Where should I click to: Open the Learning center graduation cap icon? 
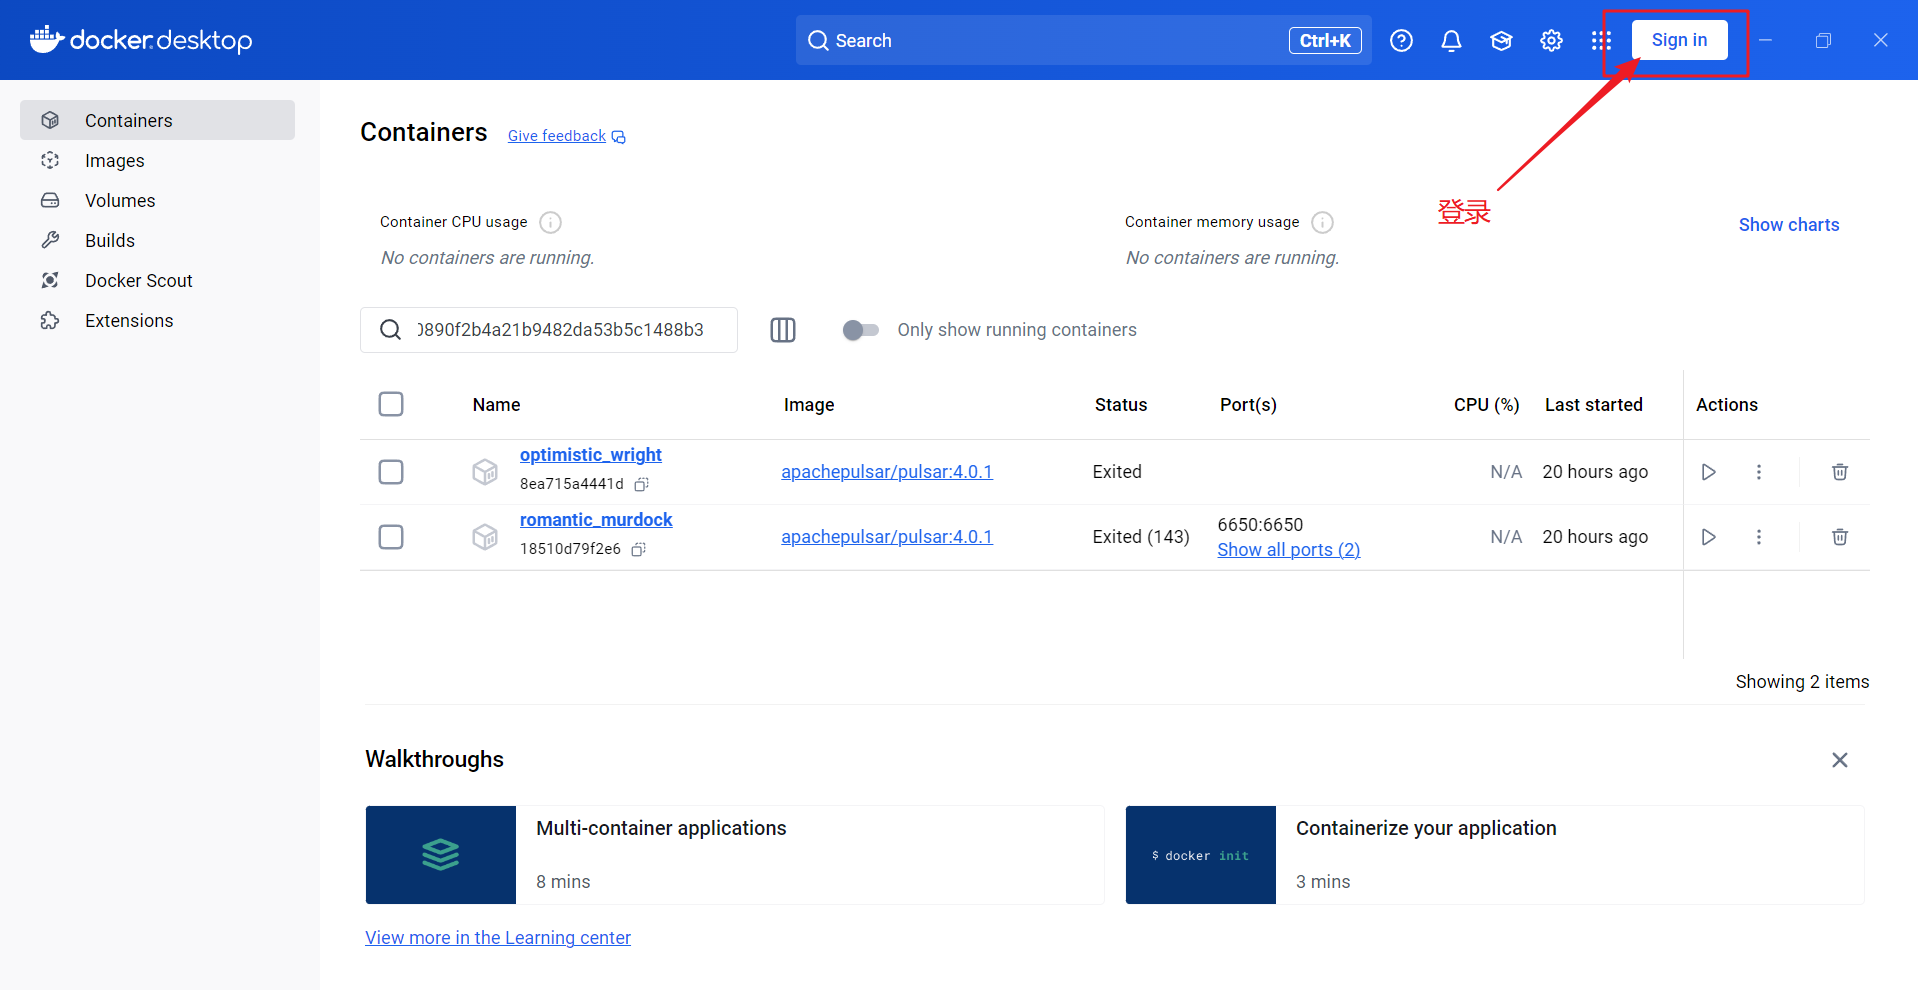point(1501,41)
